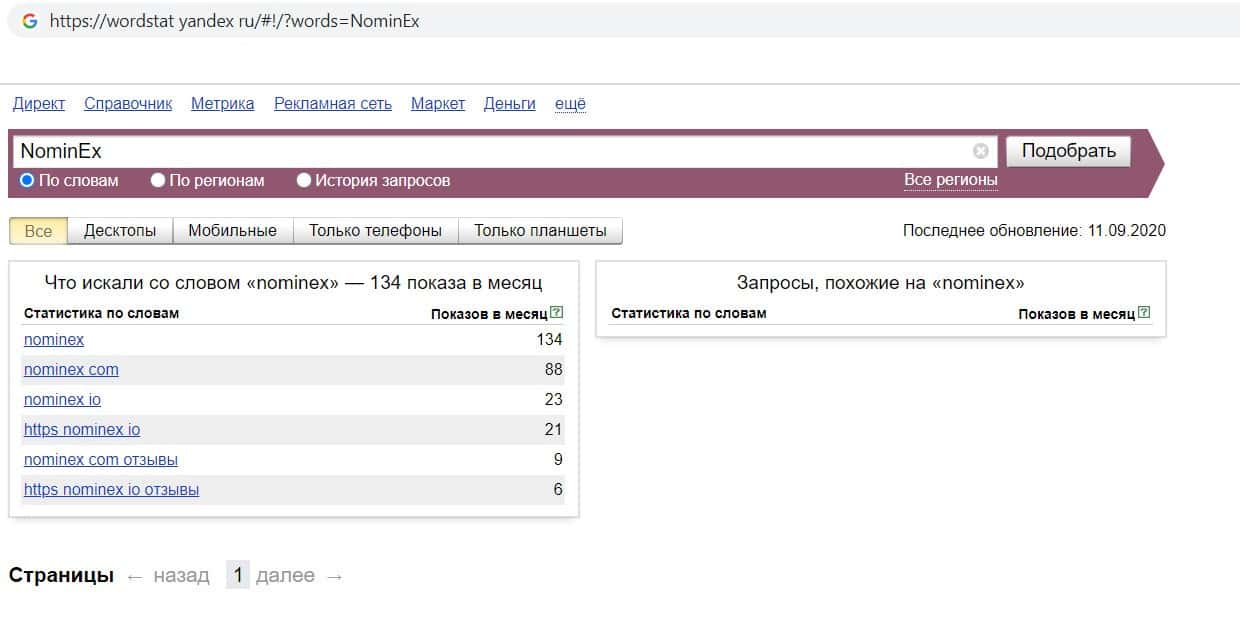Image resolution: width=1240 pixels, height=638 pixels.
Task: Select page number 1 in pagination
Action: click(x=237, y=575)
